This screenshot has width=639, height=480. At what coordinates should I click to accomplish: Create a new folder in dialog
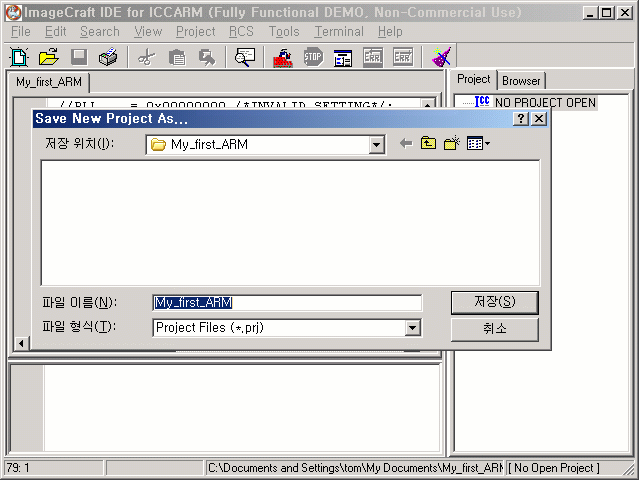[452, 143]
